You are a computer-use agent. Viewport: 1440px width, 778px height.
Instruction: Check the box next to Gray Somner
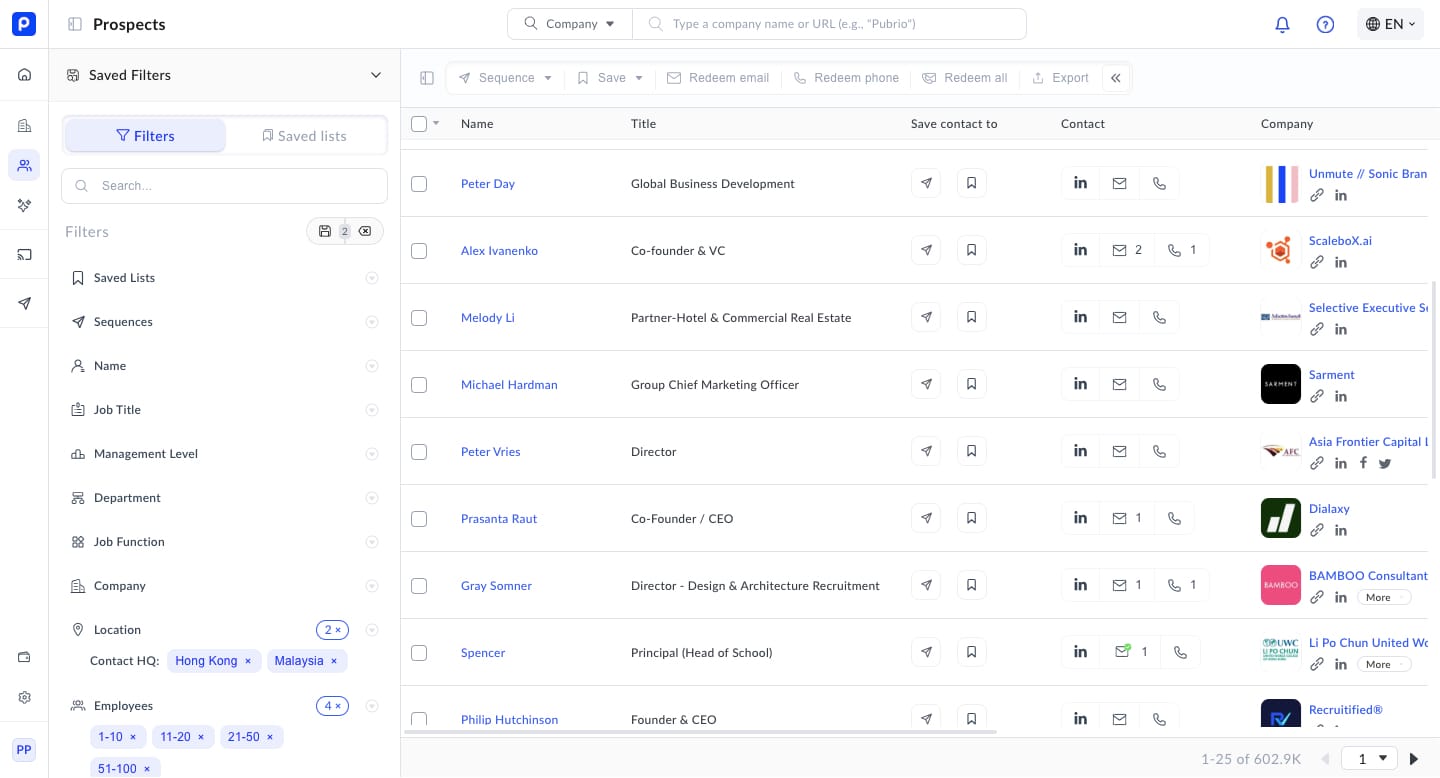419,585
